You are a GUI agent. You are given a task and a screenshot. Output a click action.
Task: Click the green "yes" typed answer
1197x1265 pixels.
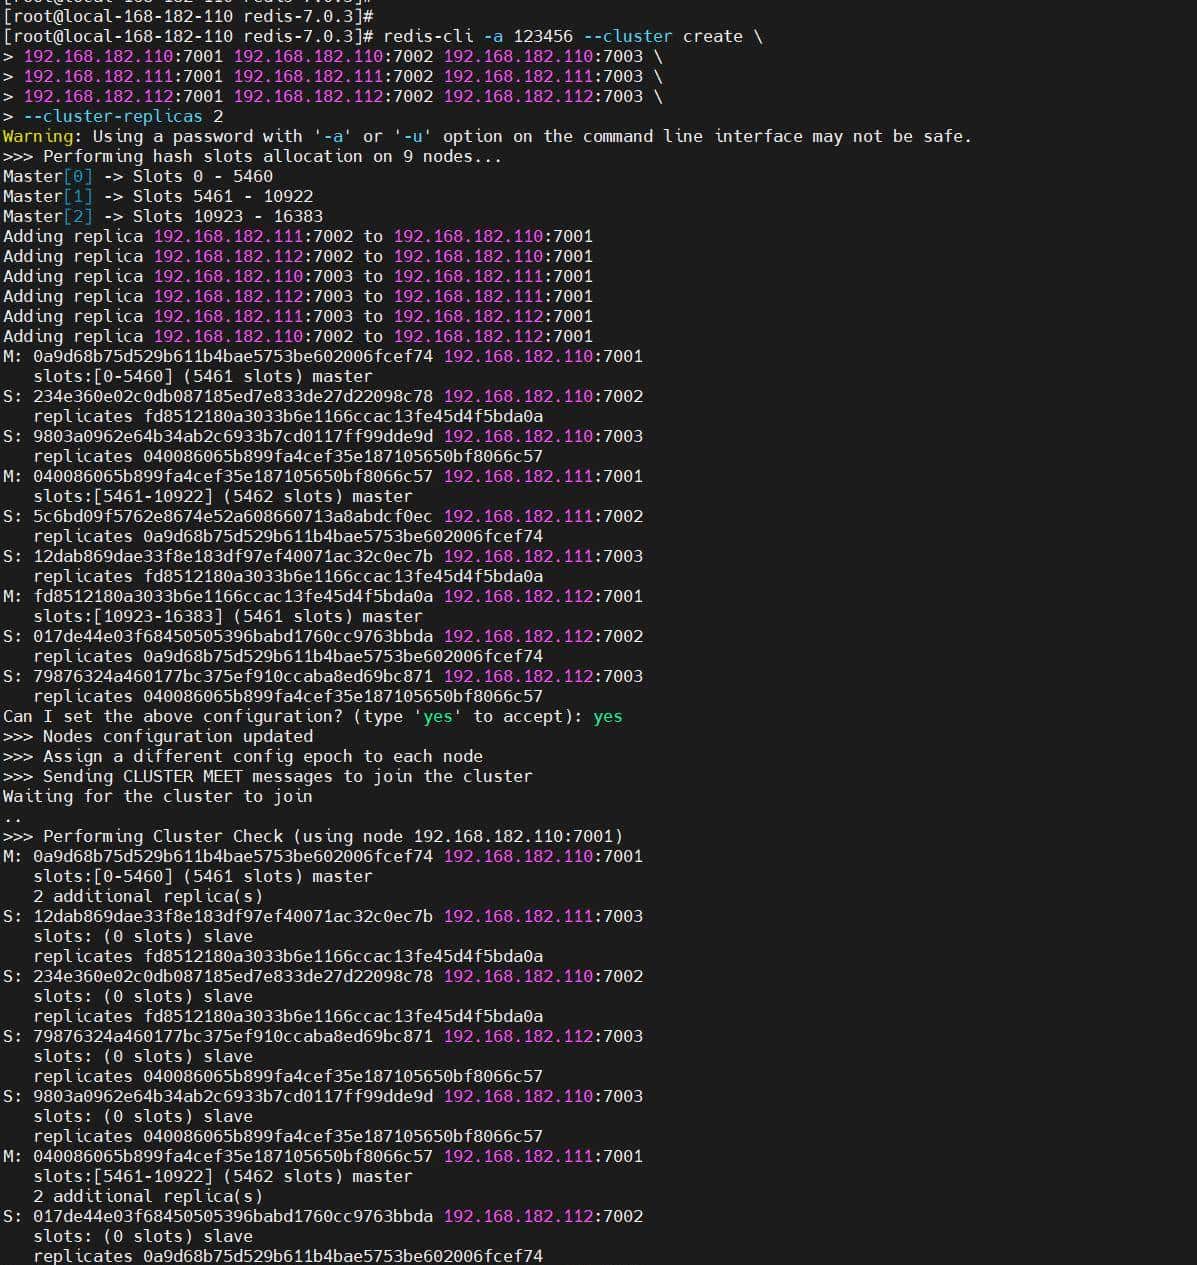[607, 717]
